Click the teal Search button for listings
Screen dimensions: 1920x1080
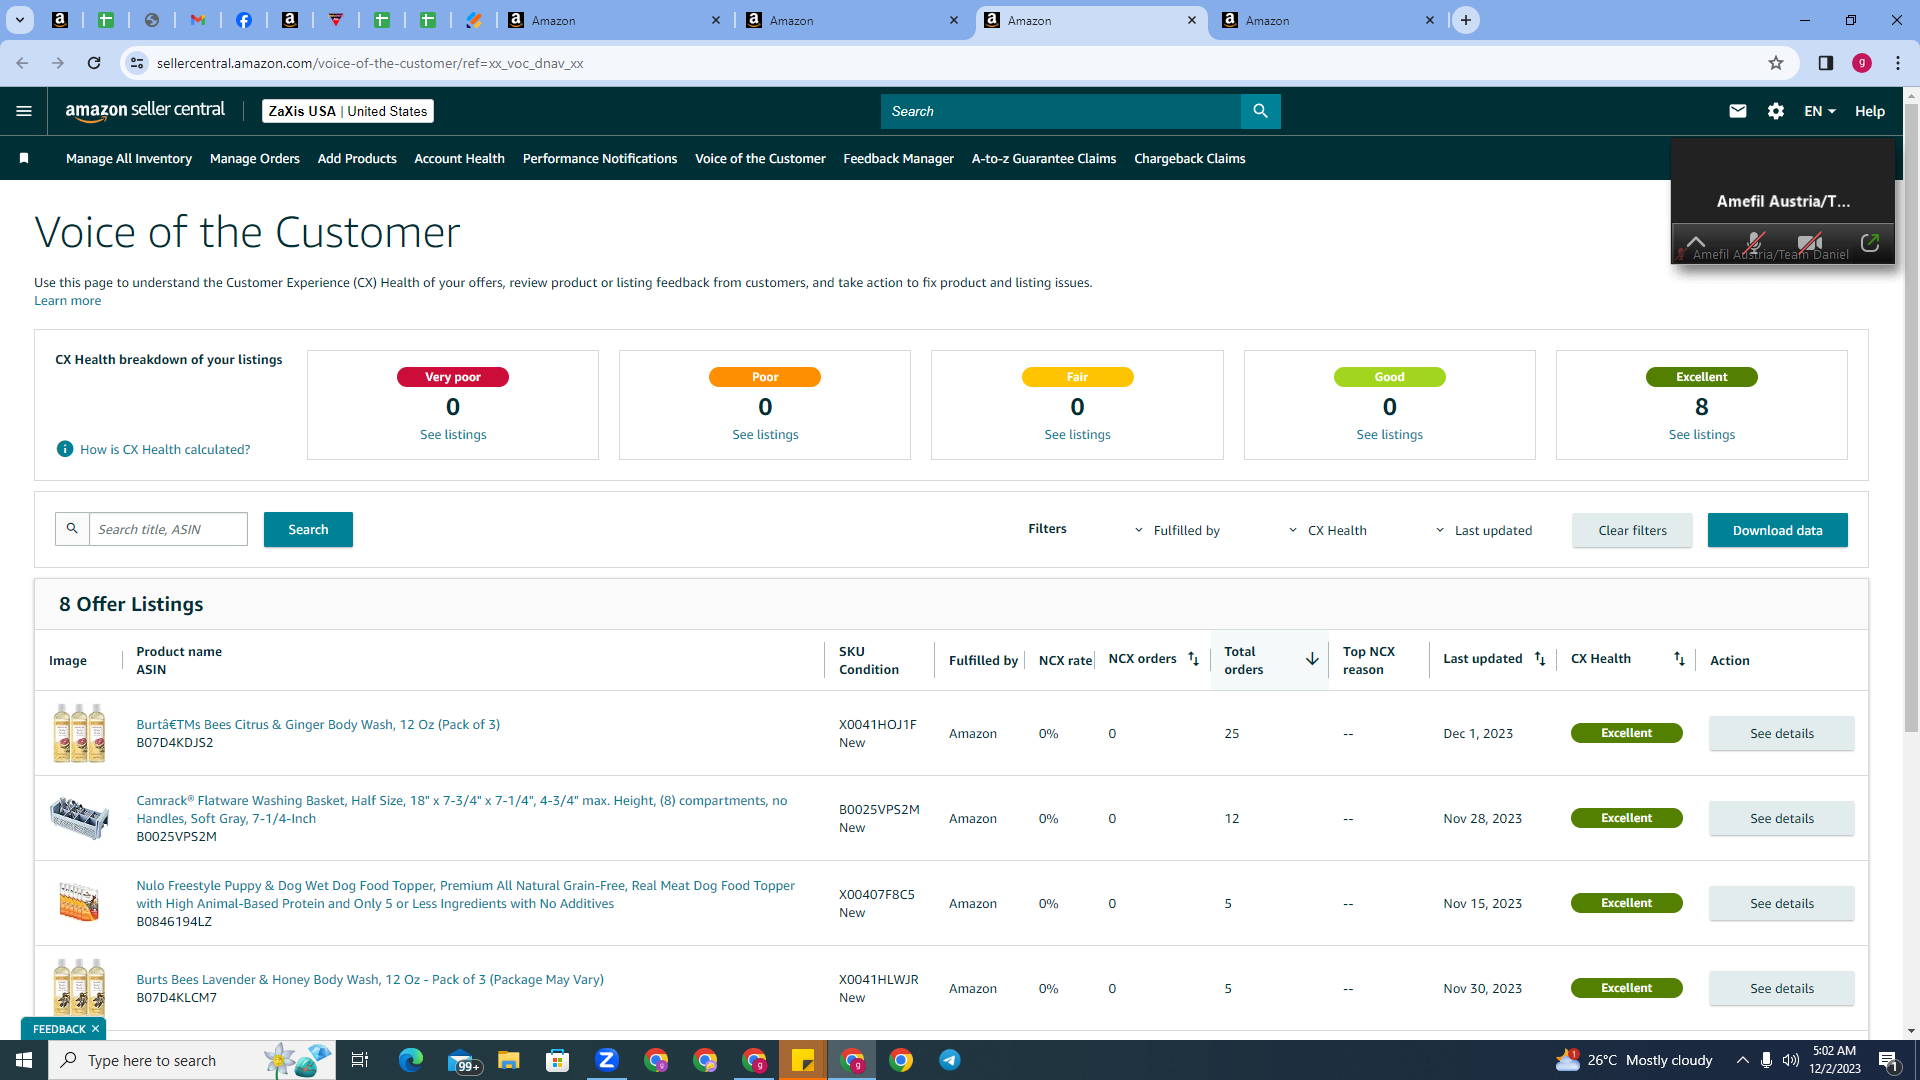point(308,529)
